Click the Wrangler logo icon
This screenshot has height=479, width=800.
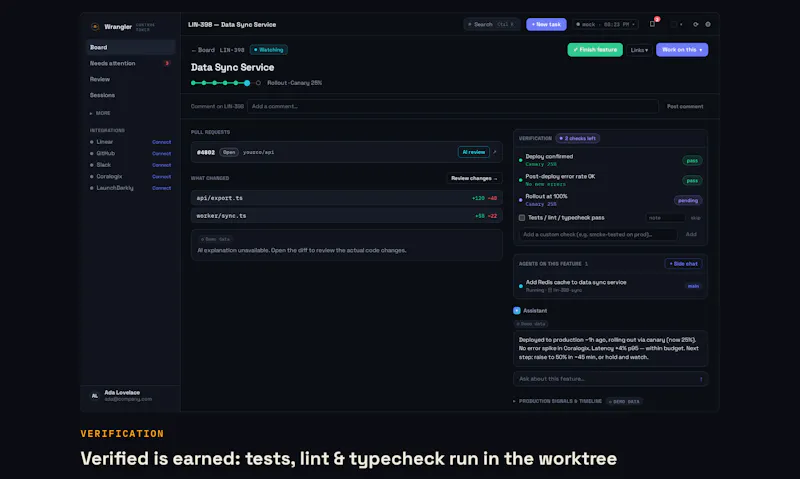coord(95,27)
